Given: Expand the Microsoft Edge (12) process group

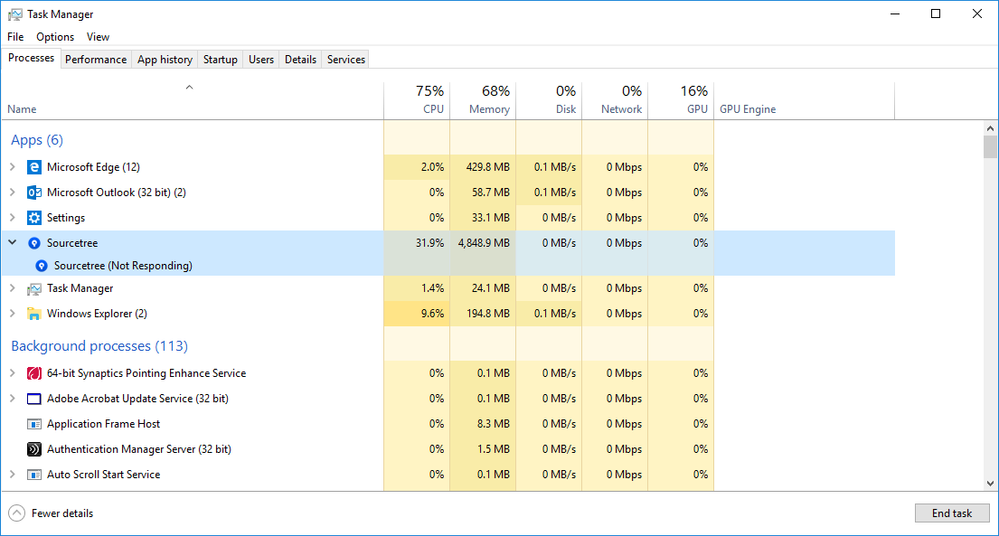Looking at the screenshot, I should point(12,167).
